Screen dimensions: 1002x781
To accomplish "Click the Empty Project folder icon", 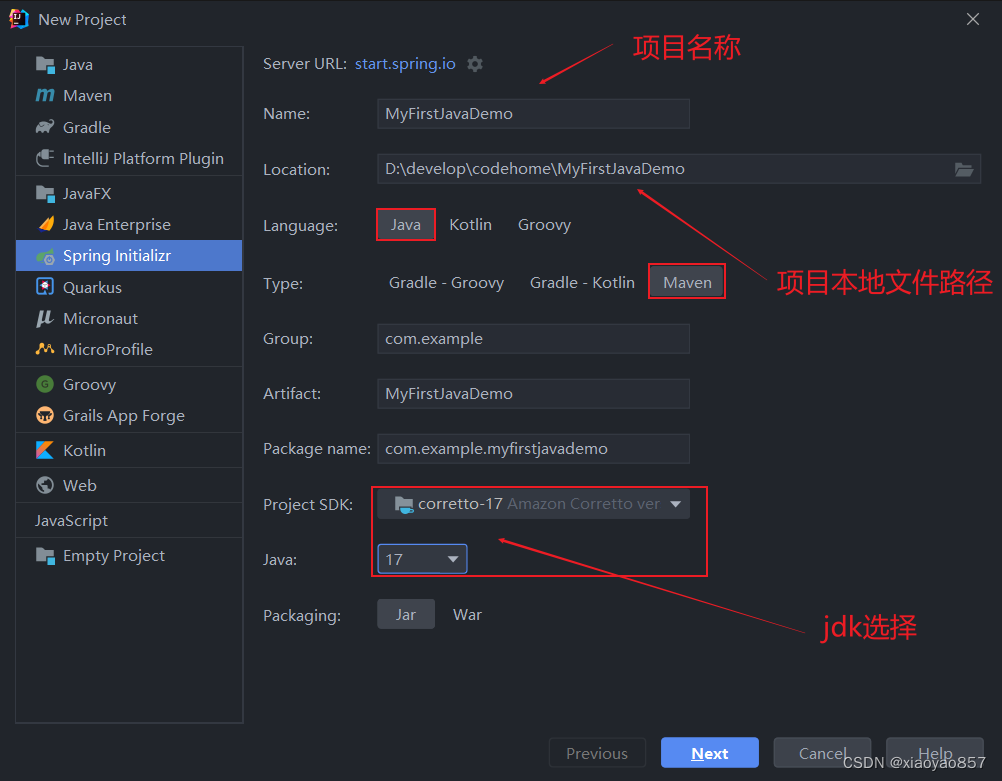I will coord(45,555).
